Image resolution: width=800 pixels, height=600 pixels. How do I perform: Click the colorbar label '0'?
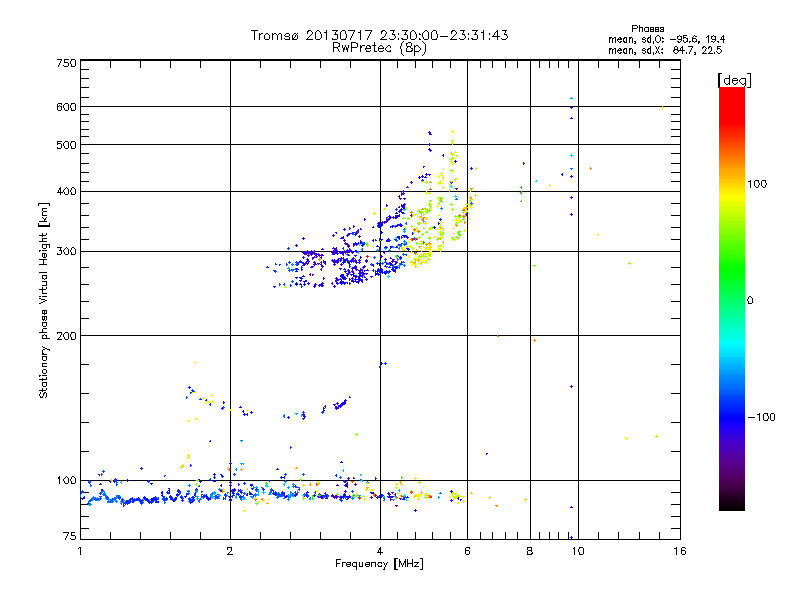pos(749,300)
